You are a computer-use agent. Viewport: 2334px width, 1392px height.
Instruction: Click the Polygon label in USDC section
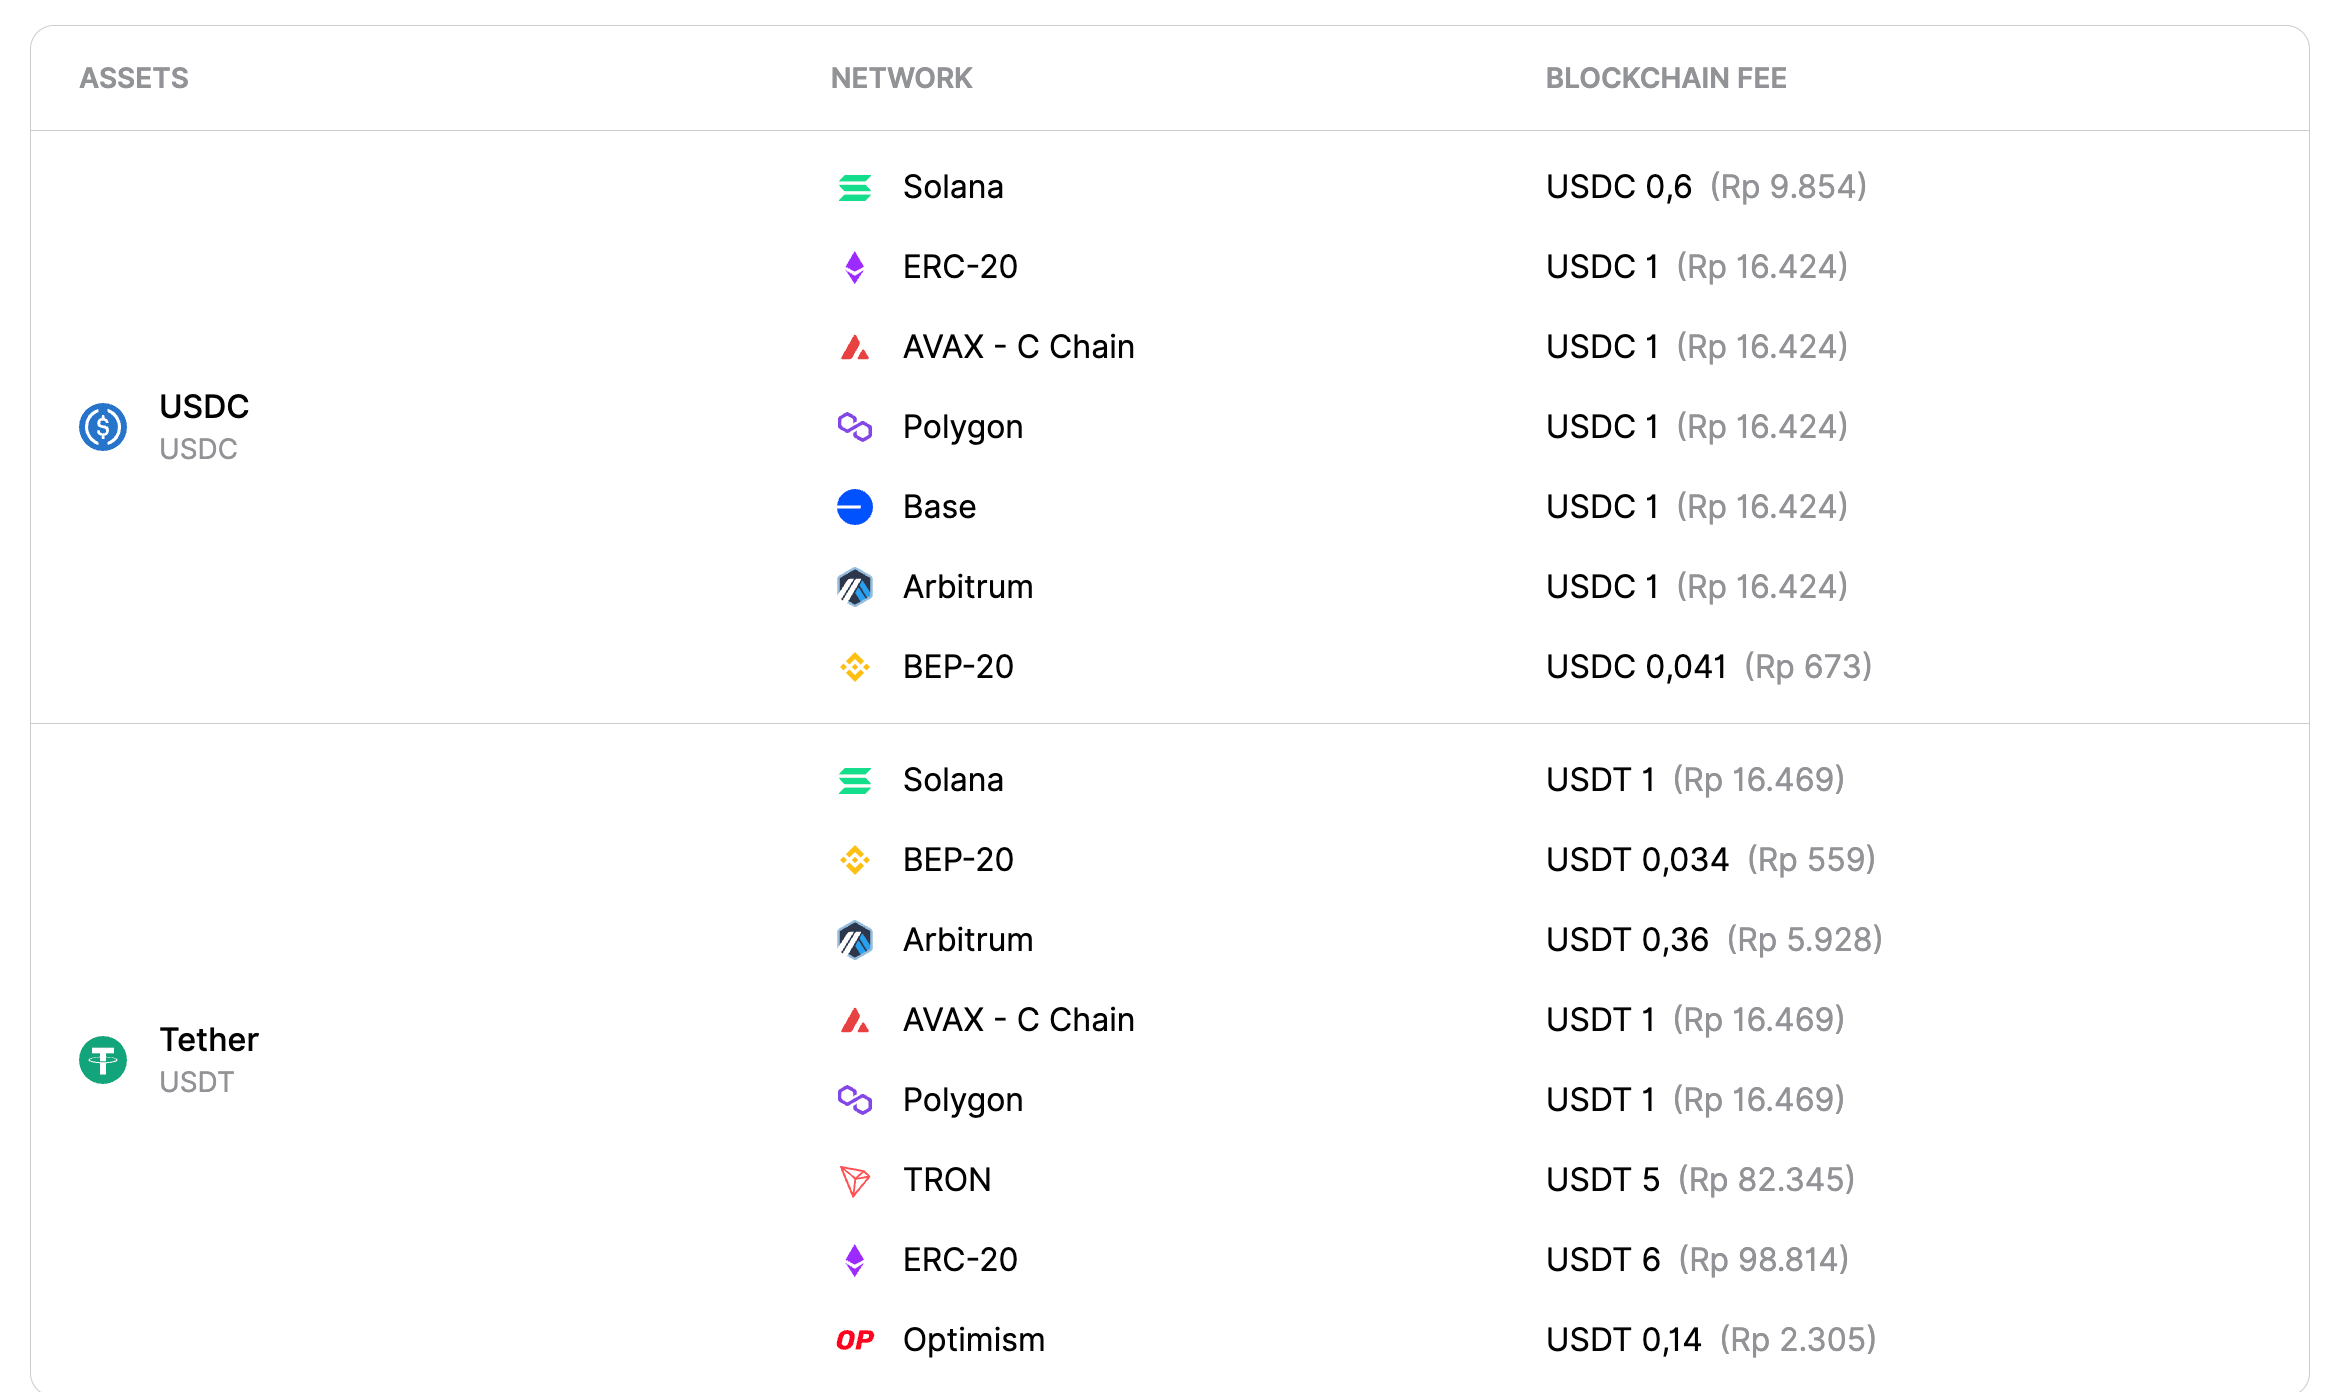(x=963, y=427)
